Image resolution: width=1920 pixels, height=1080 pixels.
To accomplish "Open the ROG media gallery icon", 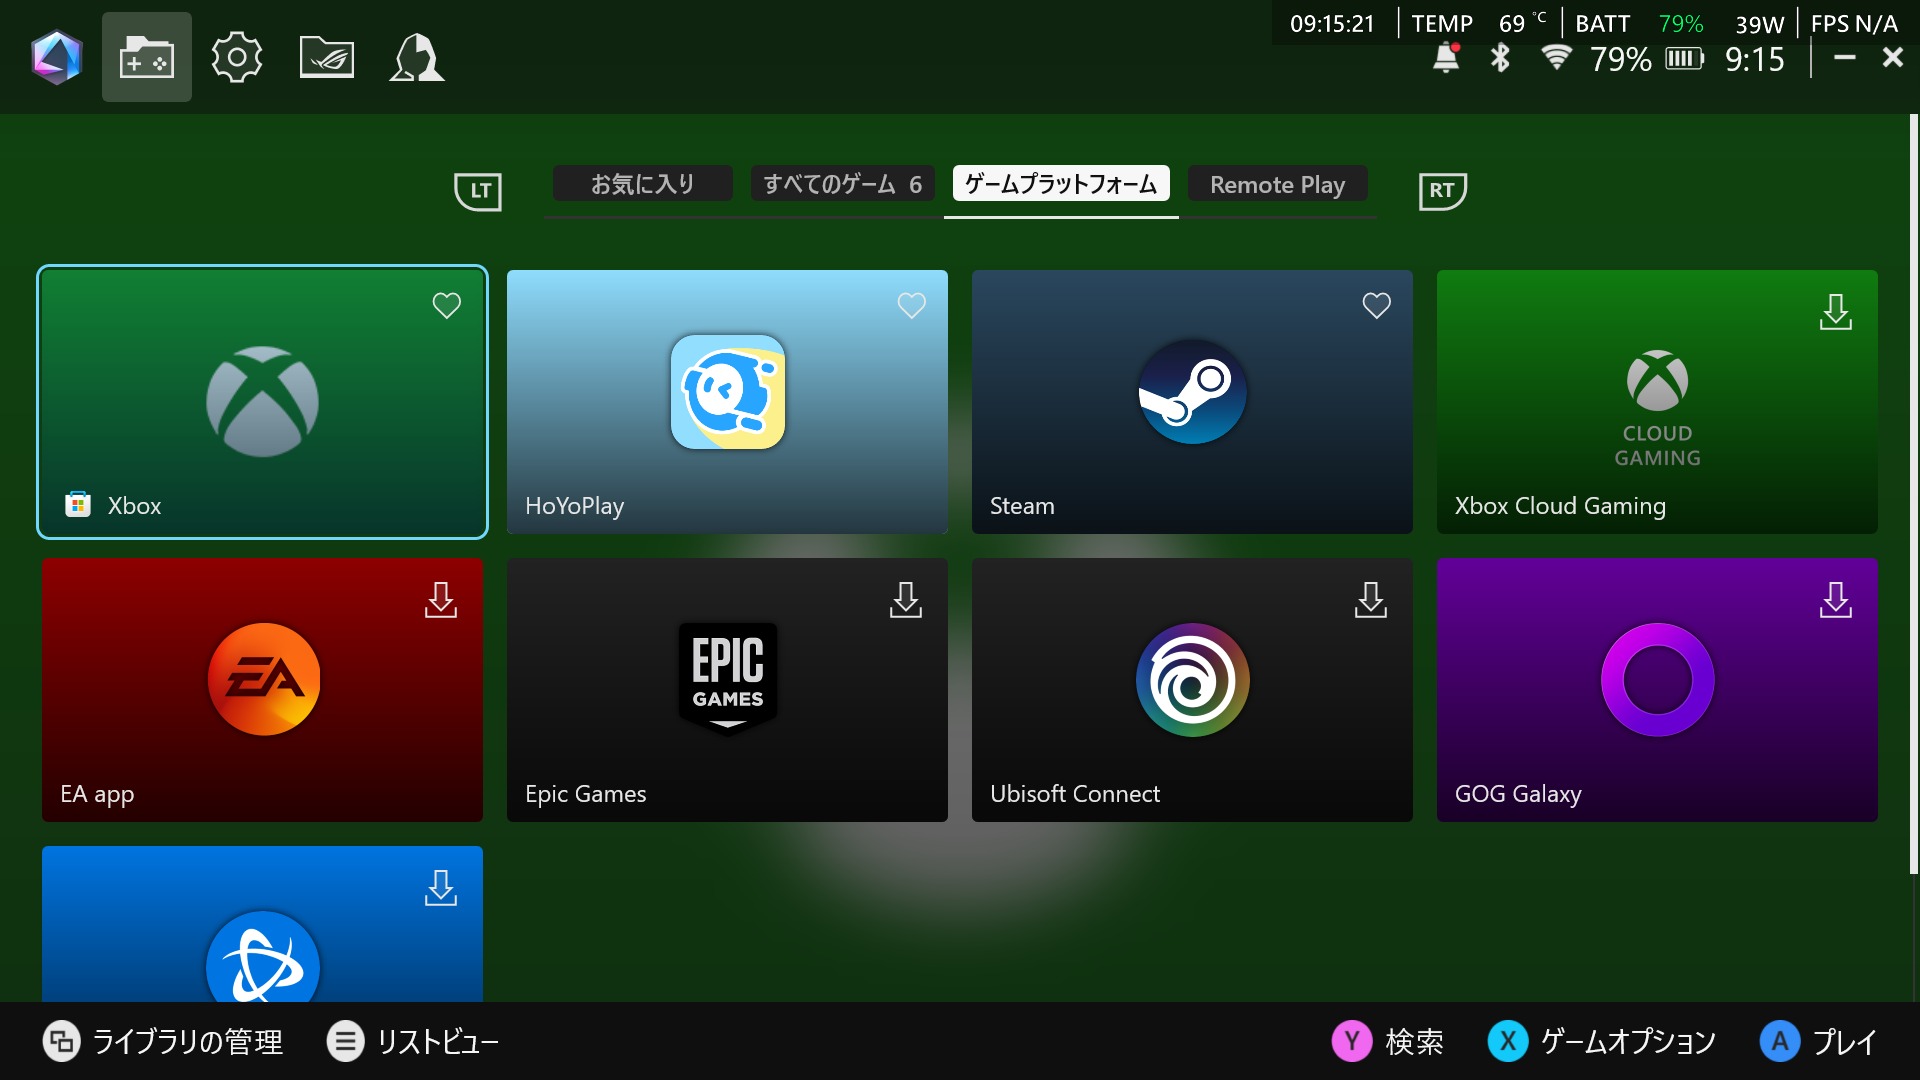I will 327,57.
